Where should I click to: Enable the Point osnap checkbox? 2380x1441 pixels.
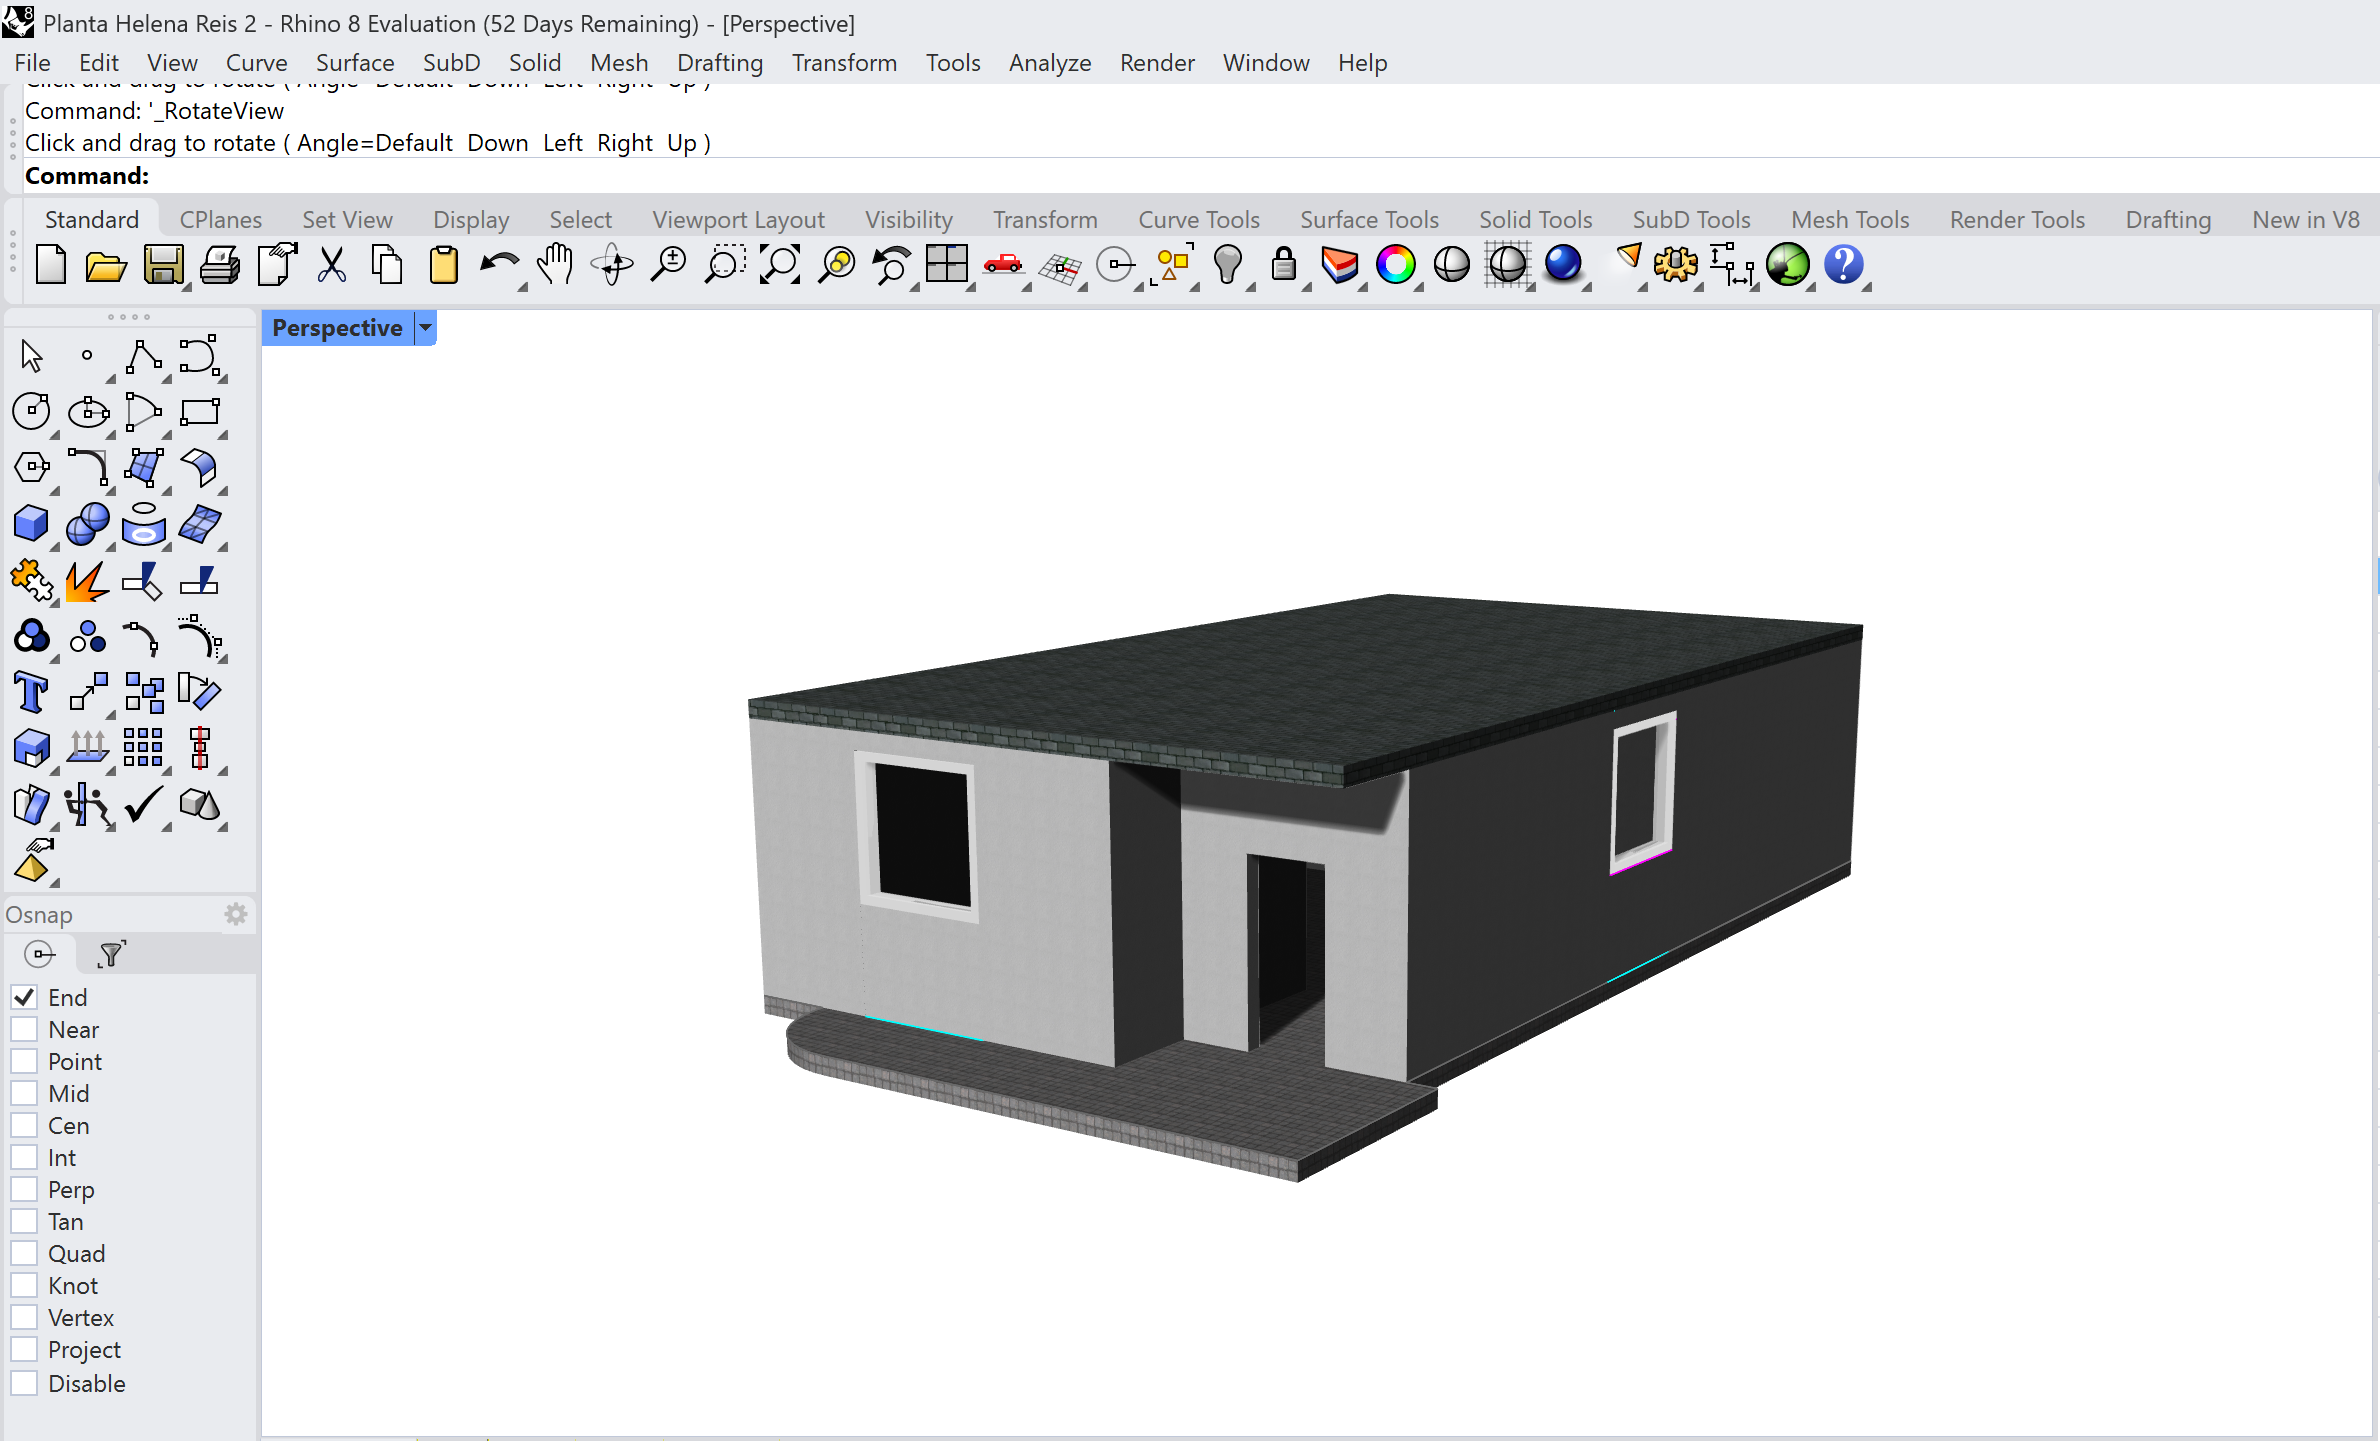click(25, 1061)
